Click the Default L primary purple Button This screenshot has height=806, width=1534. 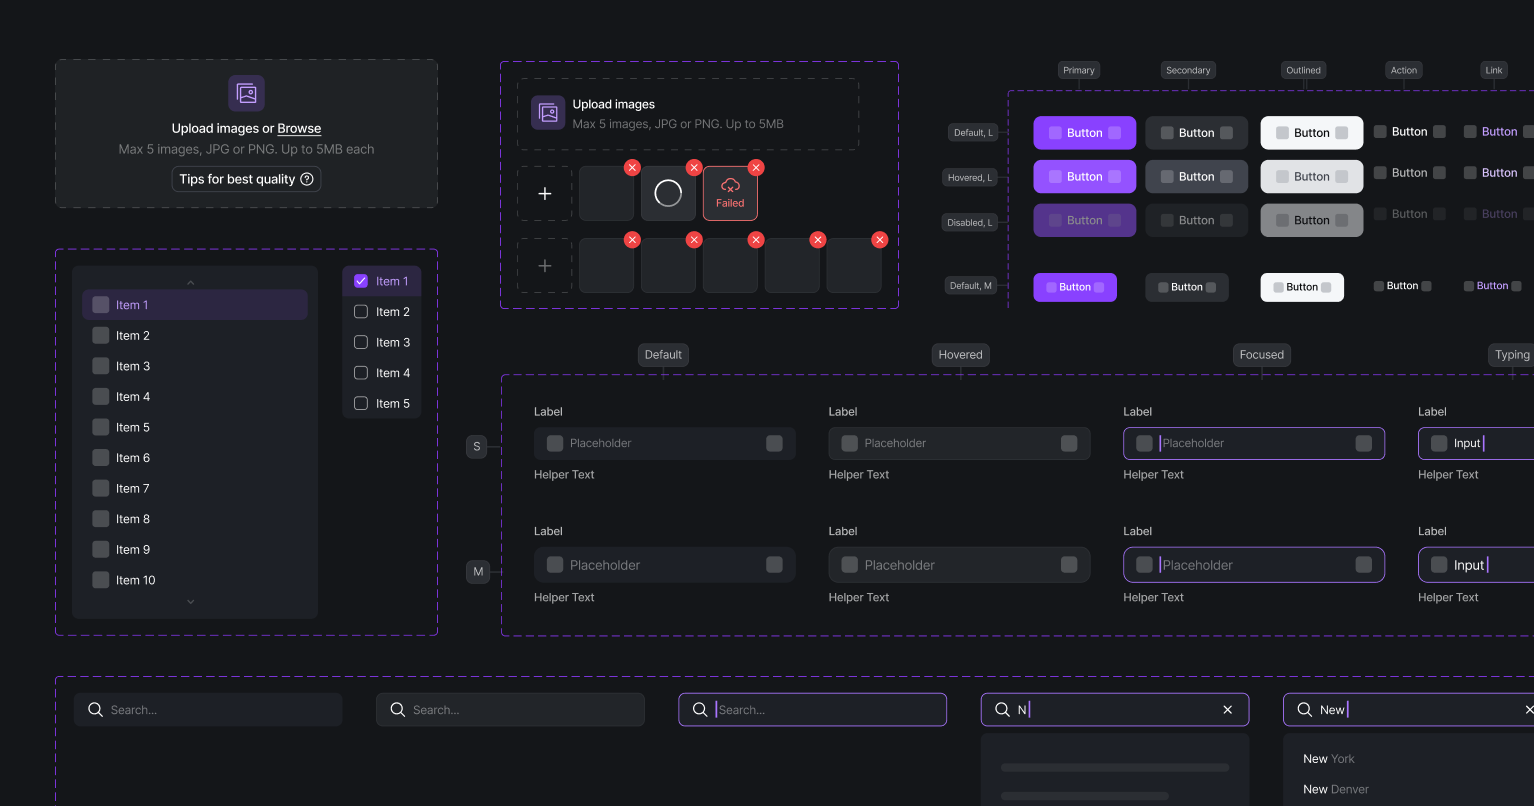pyautogui.click(x=1084, y=132)
